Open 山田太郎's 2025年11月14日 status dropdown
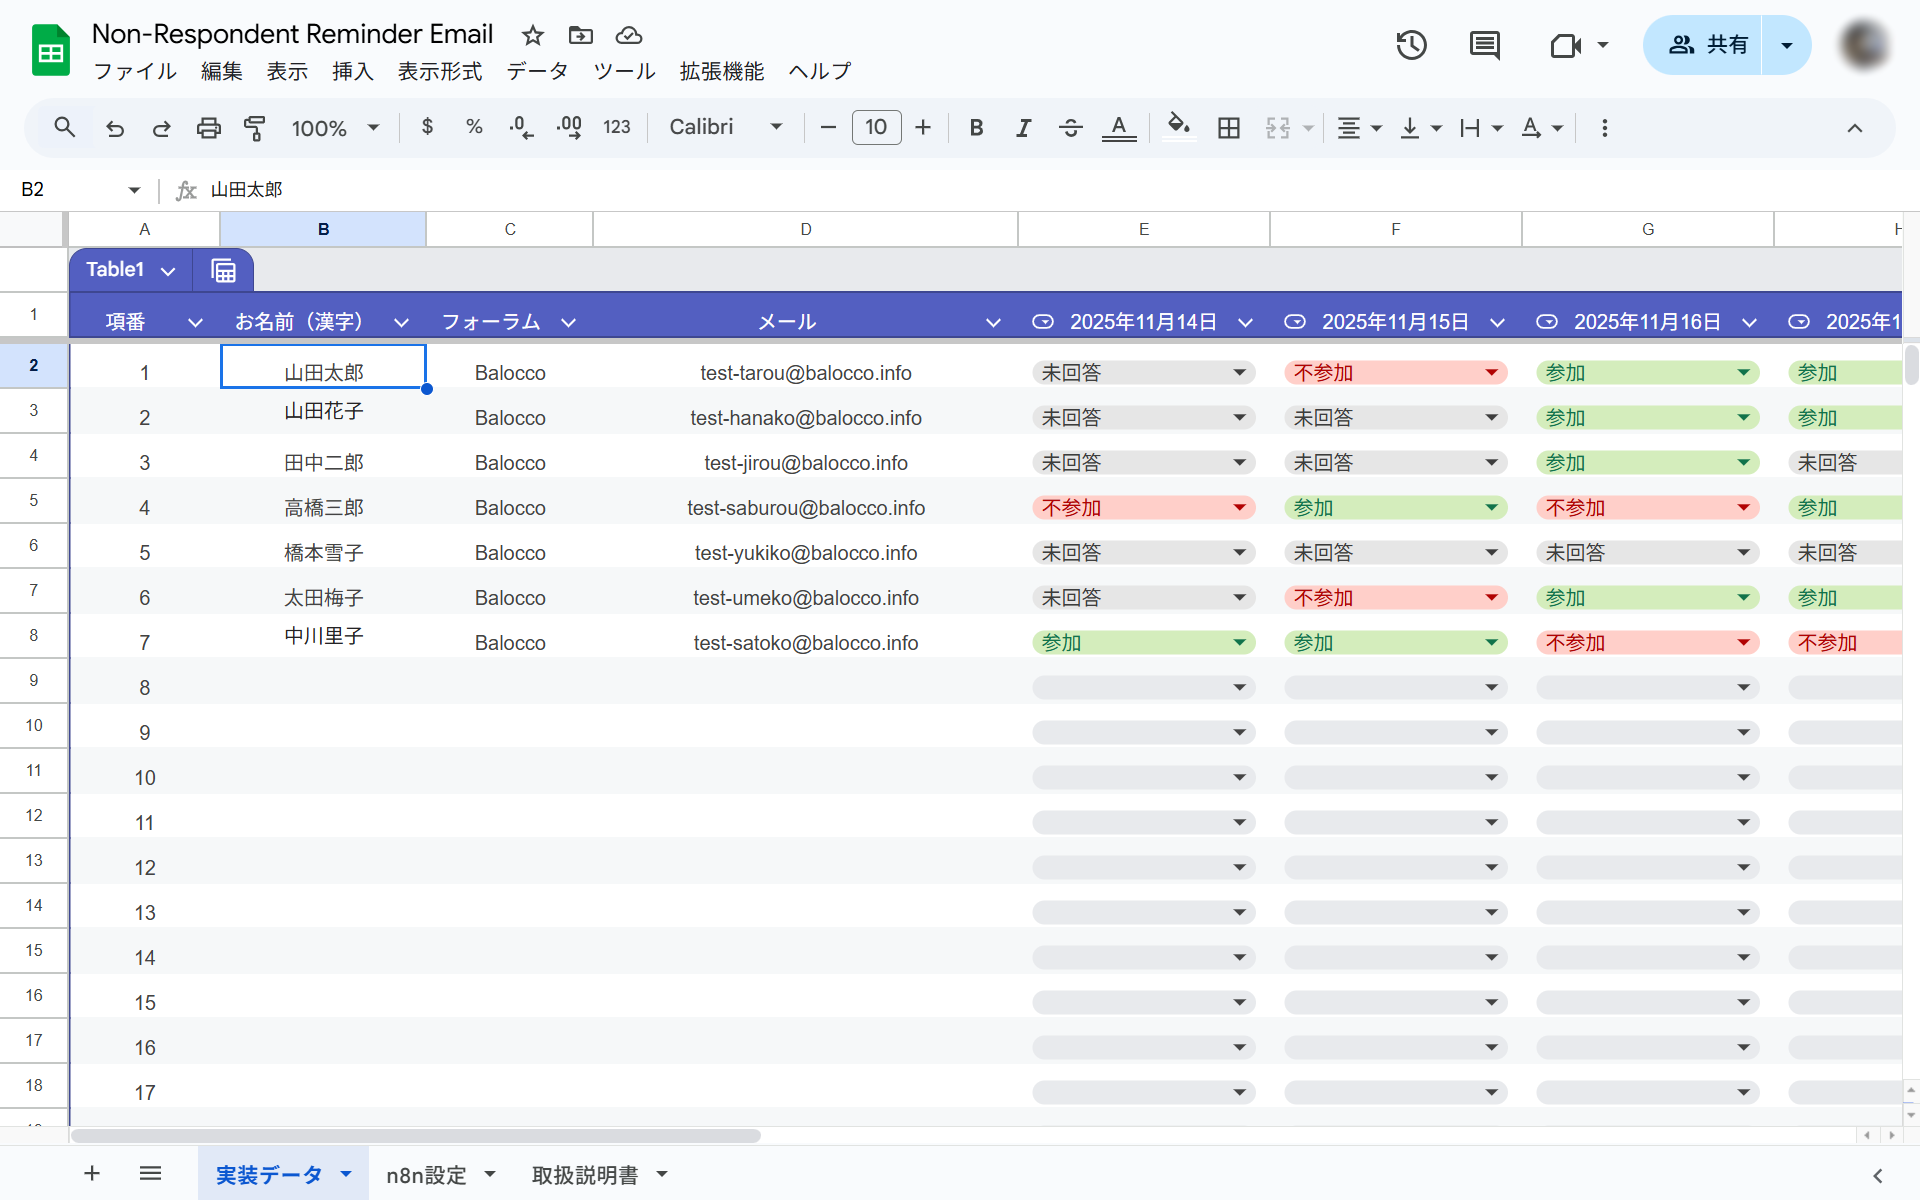Viewport: 1920px width, 1200px height. 1238,373
